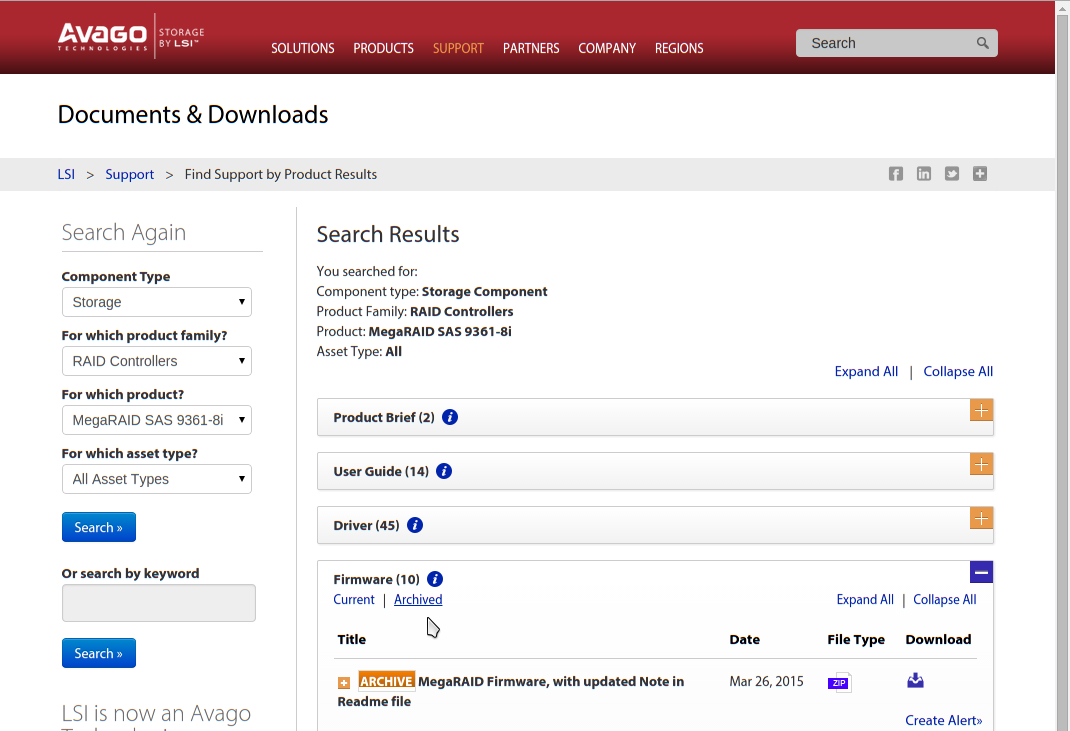The image size is (1070, 731).
Task: Share page on Facebook icon
Action: click(x=895, y=174)
